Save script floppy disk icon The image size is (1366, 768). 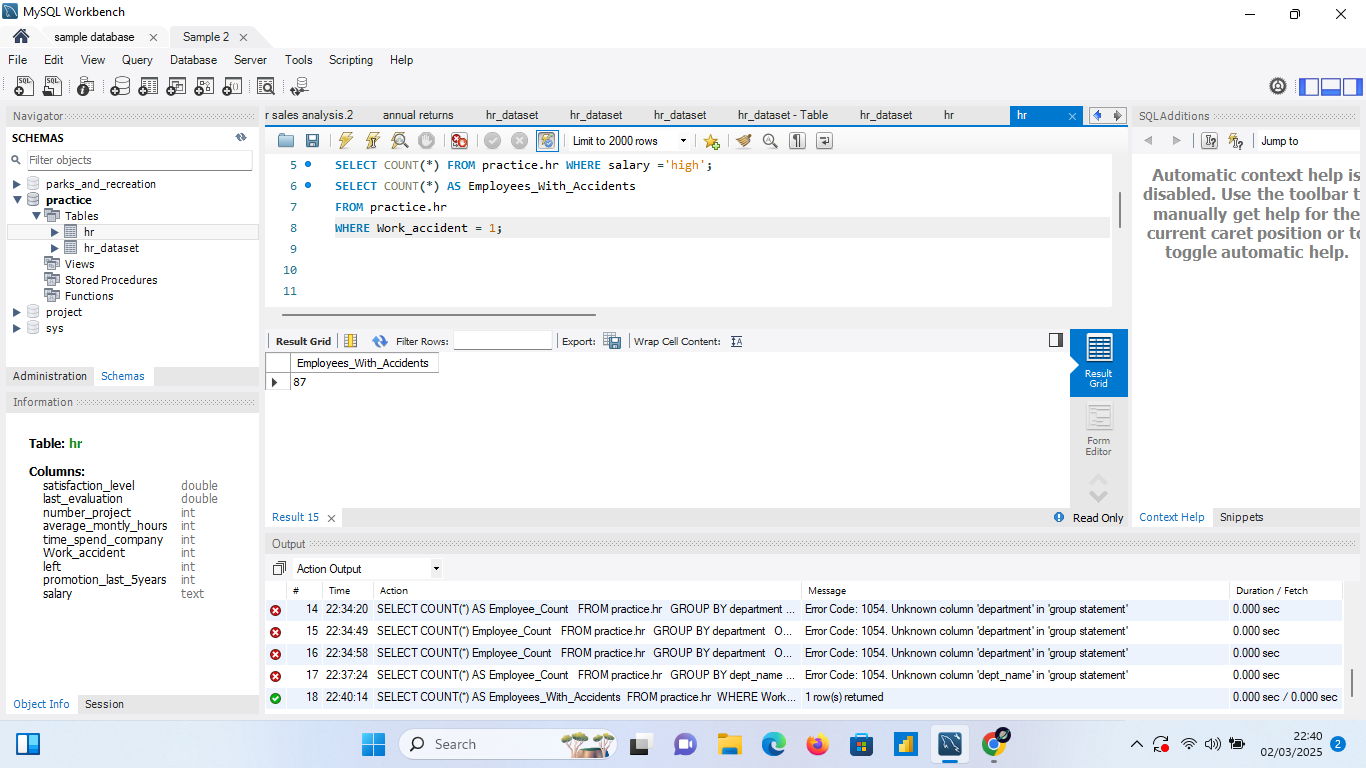[x=312, y=141]
